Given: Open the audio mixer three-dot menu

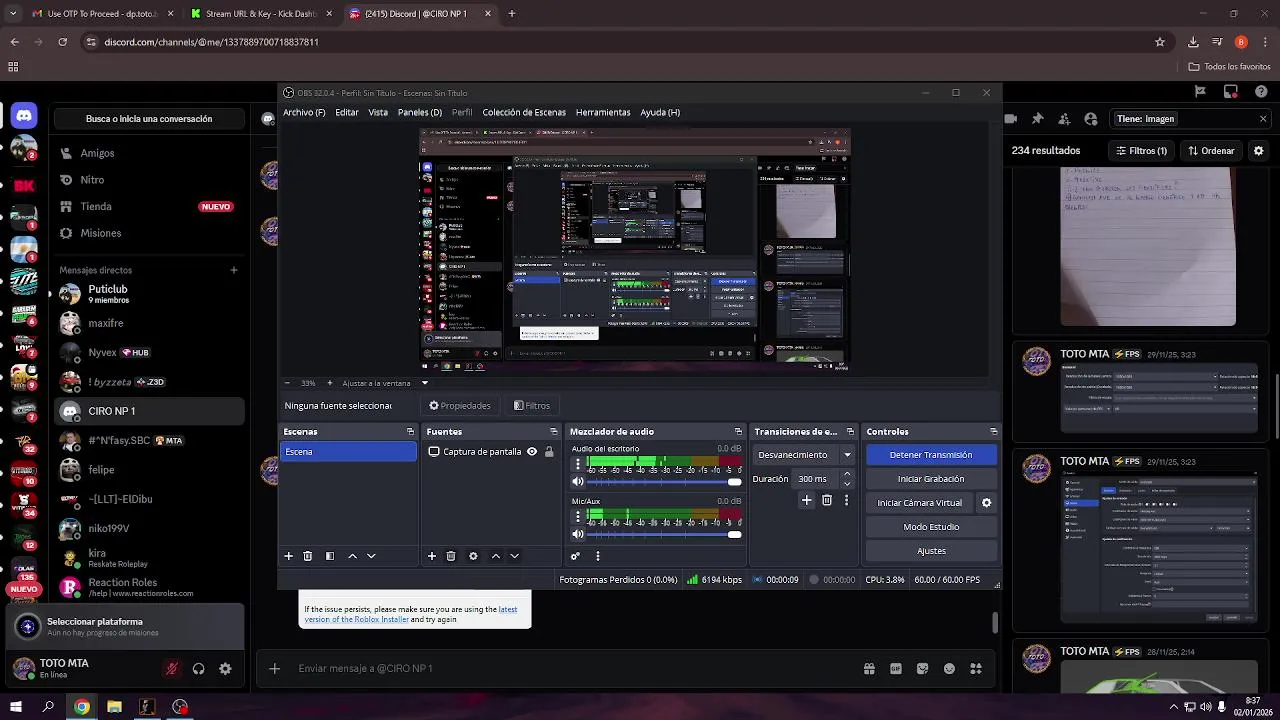Looking at the screenshot, I should pos(597,556).
